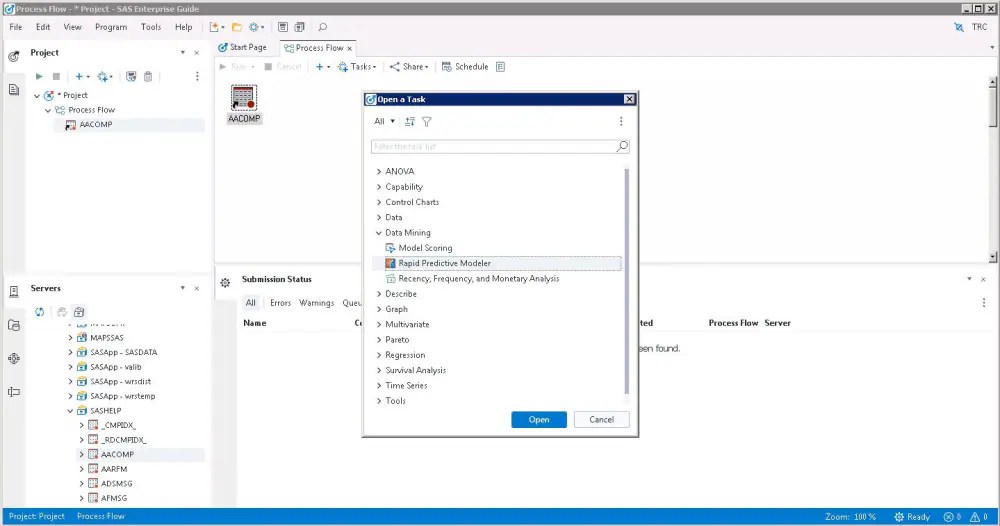Click the Open button in dialog
Image resolution: width=1000 pixels, height=526 pixels.
coord(539,420)
